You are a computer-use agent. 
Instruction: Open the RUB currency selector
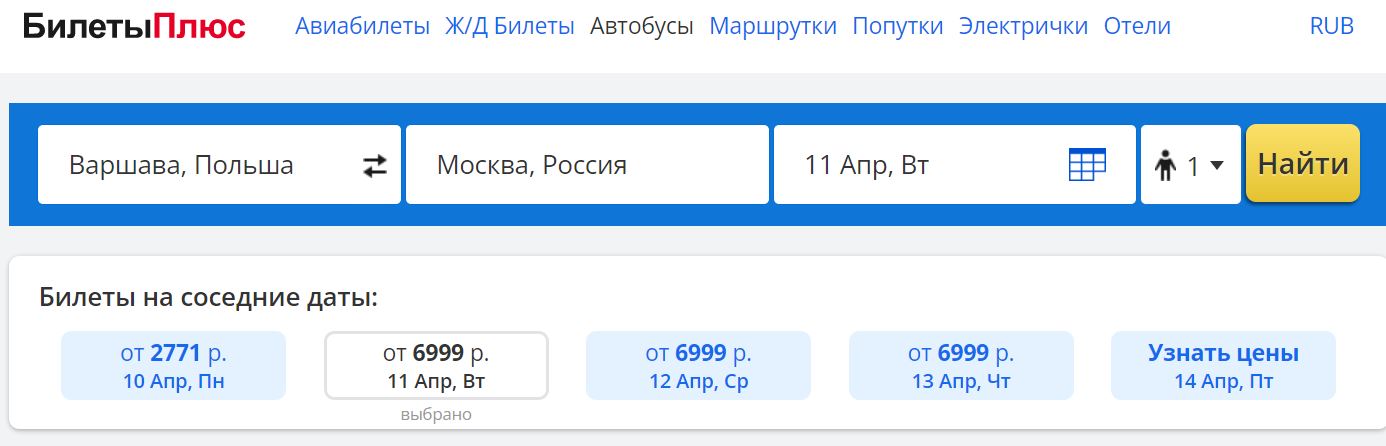coord(1331,27)
